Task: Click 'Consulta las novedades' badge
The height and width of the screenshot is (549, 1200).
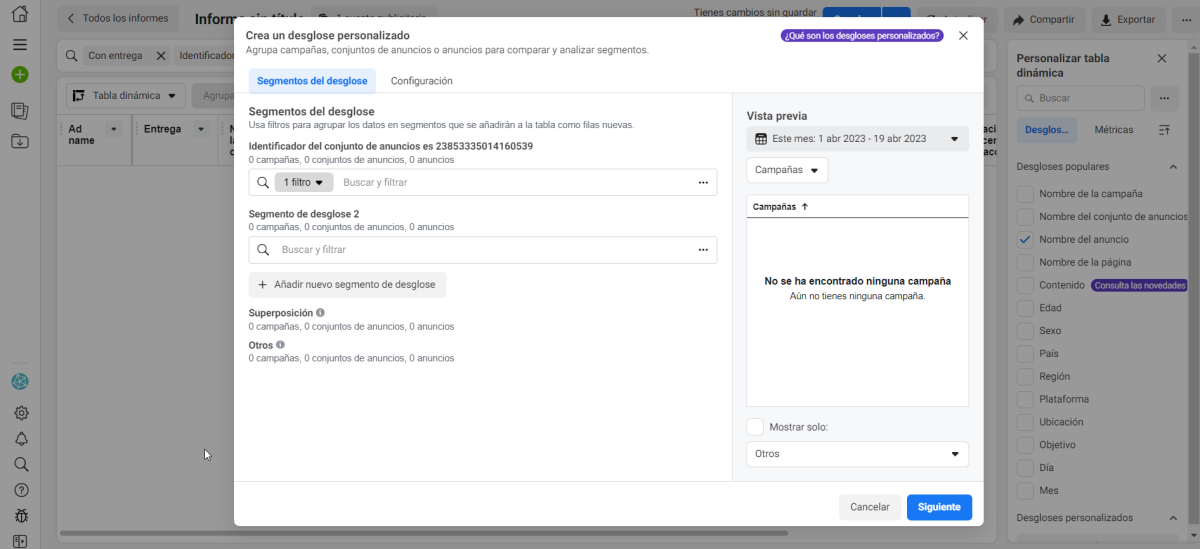Action: click(x=1138, y=285)
